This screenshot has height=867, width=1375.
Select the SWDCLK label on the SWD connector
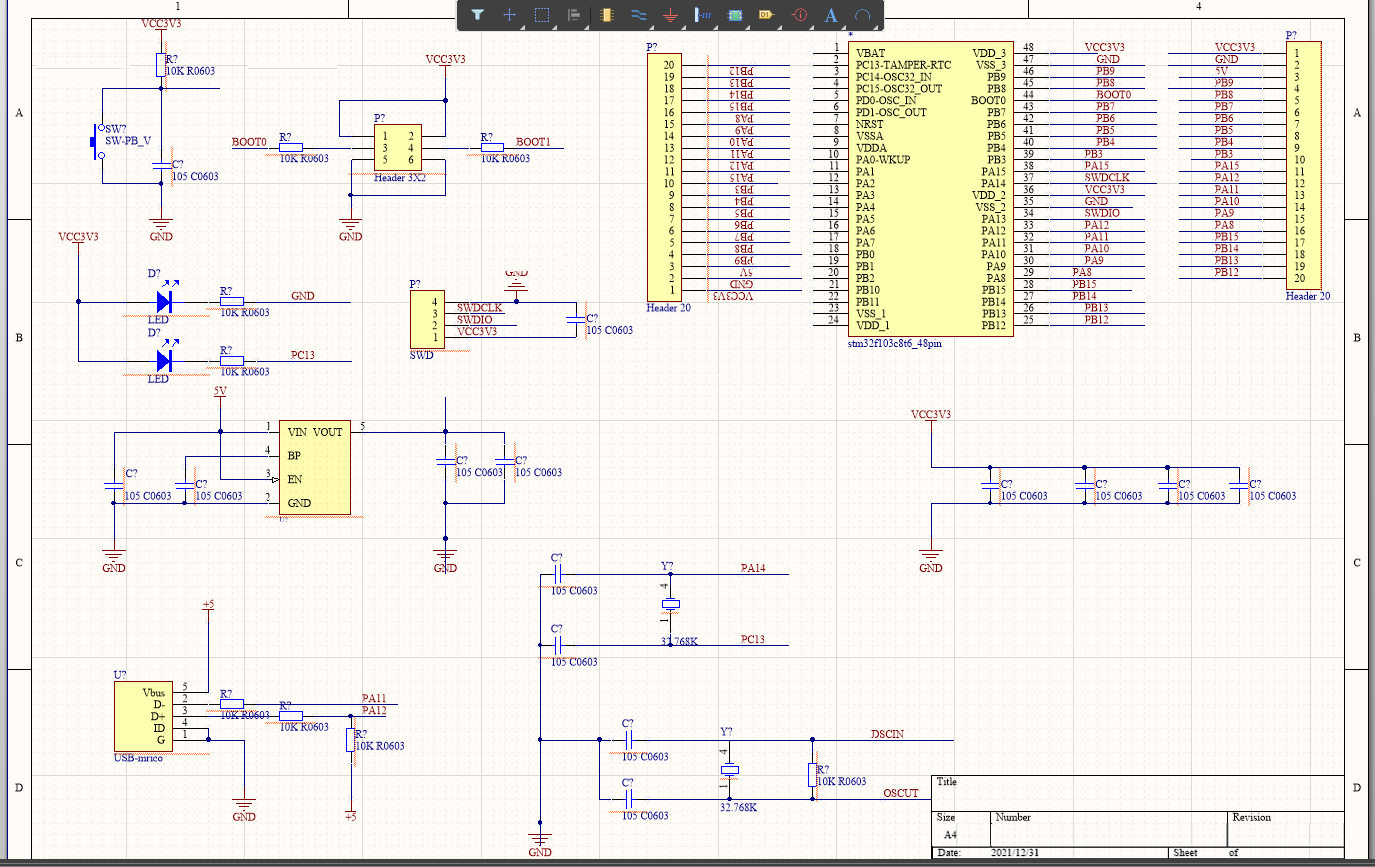[480, 308]
